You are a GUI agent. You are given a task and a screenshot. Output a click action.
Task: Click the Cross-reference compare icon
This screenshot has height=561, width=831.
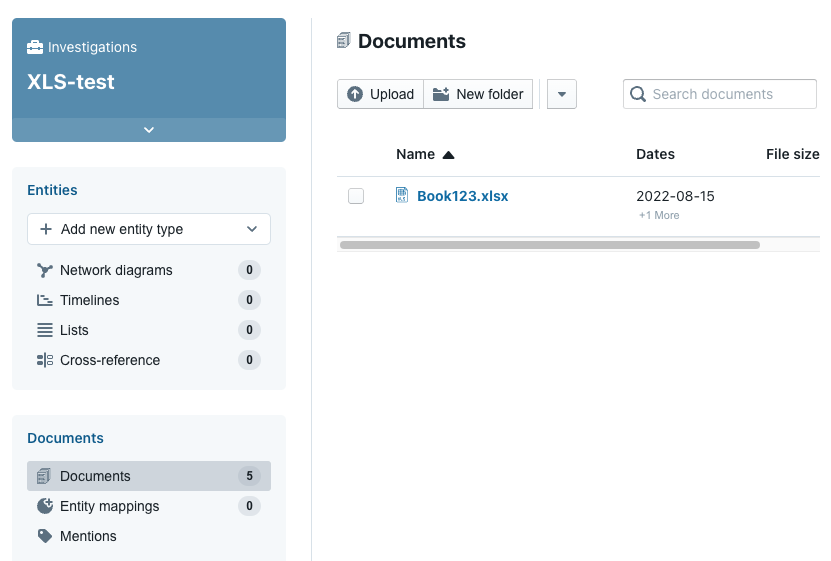point(45,360)
